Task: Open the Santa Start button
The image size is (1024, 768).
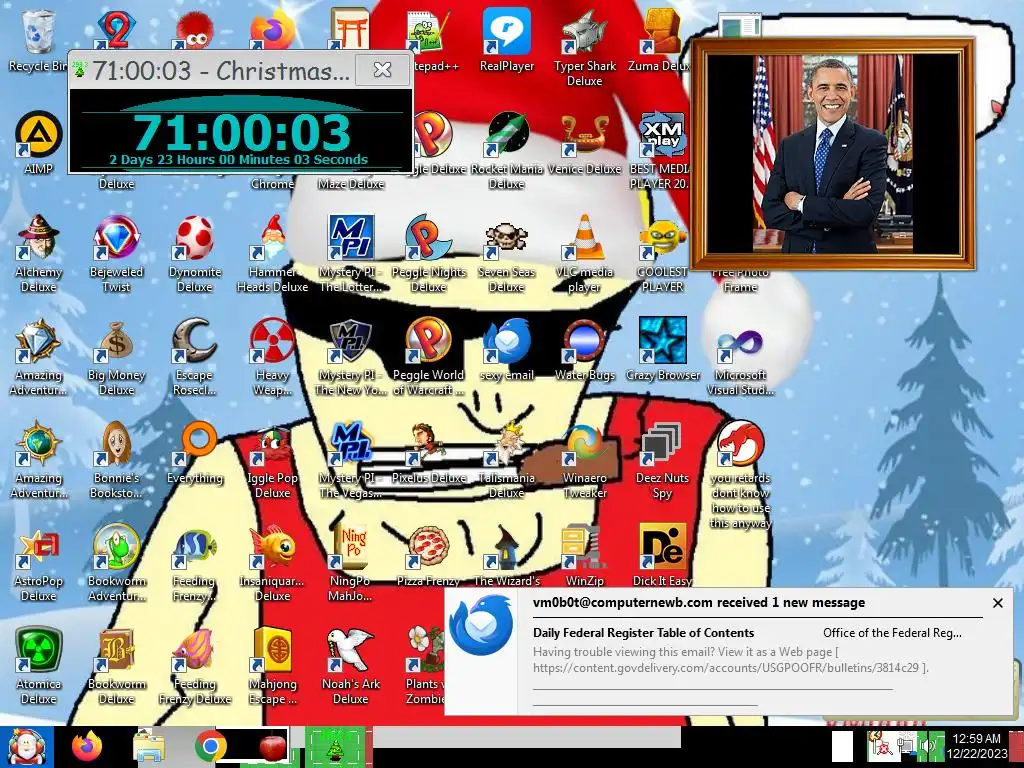Action: [26, 747]
